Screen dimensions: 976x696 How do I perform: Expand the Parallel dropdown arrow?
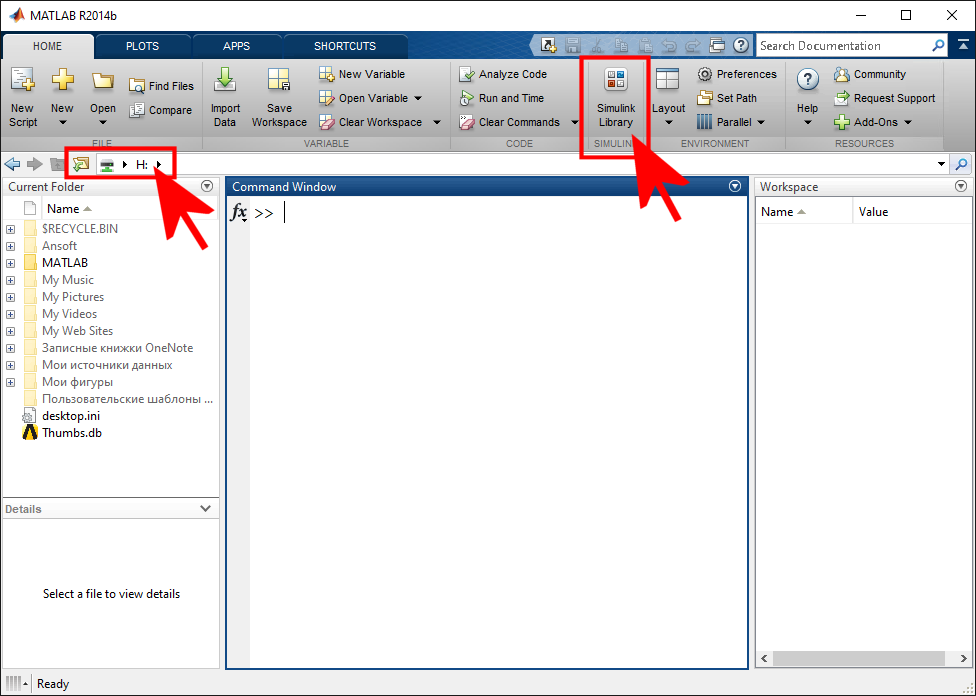coord(761,123)
